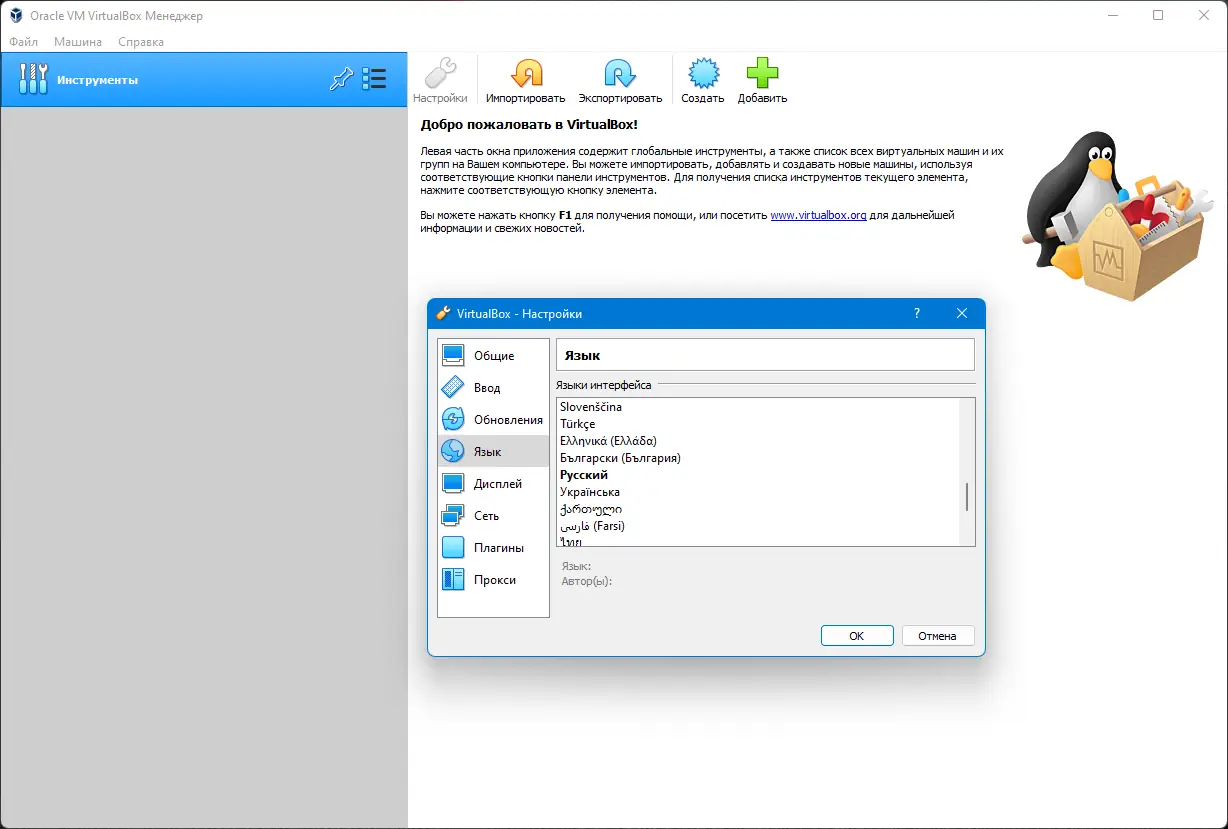Click the Отмена button

click(x=938, y=636)
